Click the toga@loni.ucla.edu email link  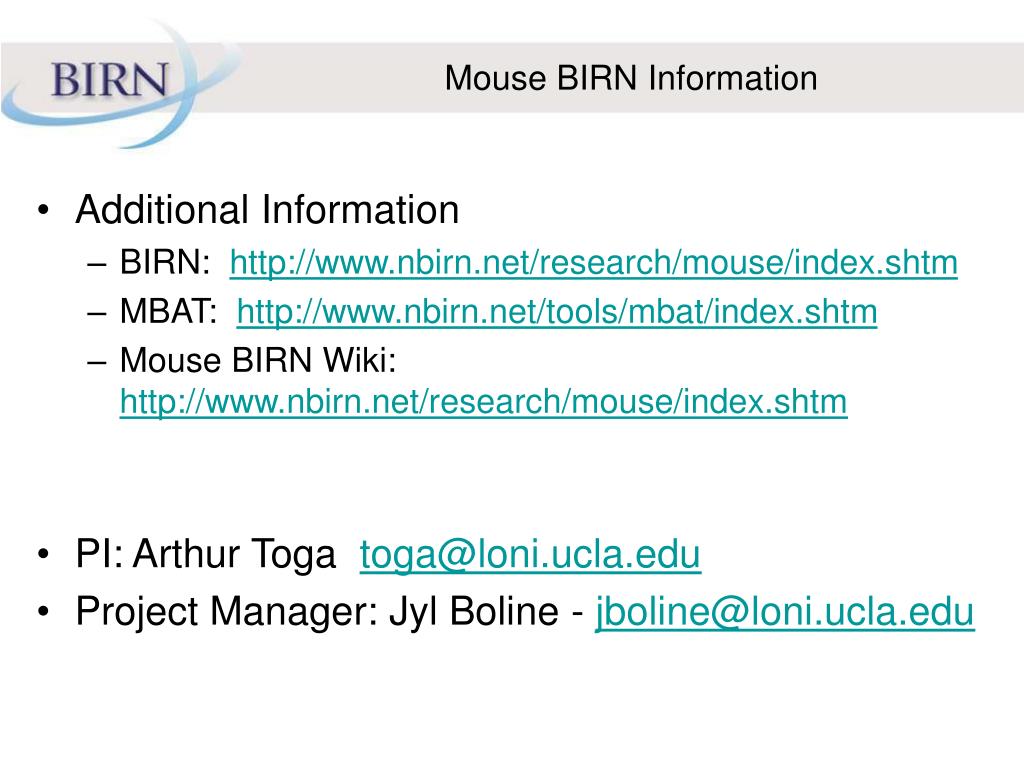click(x=530, y=554)
